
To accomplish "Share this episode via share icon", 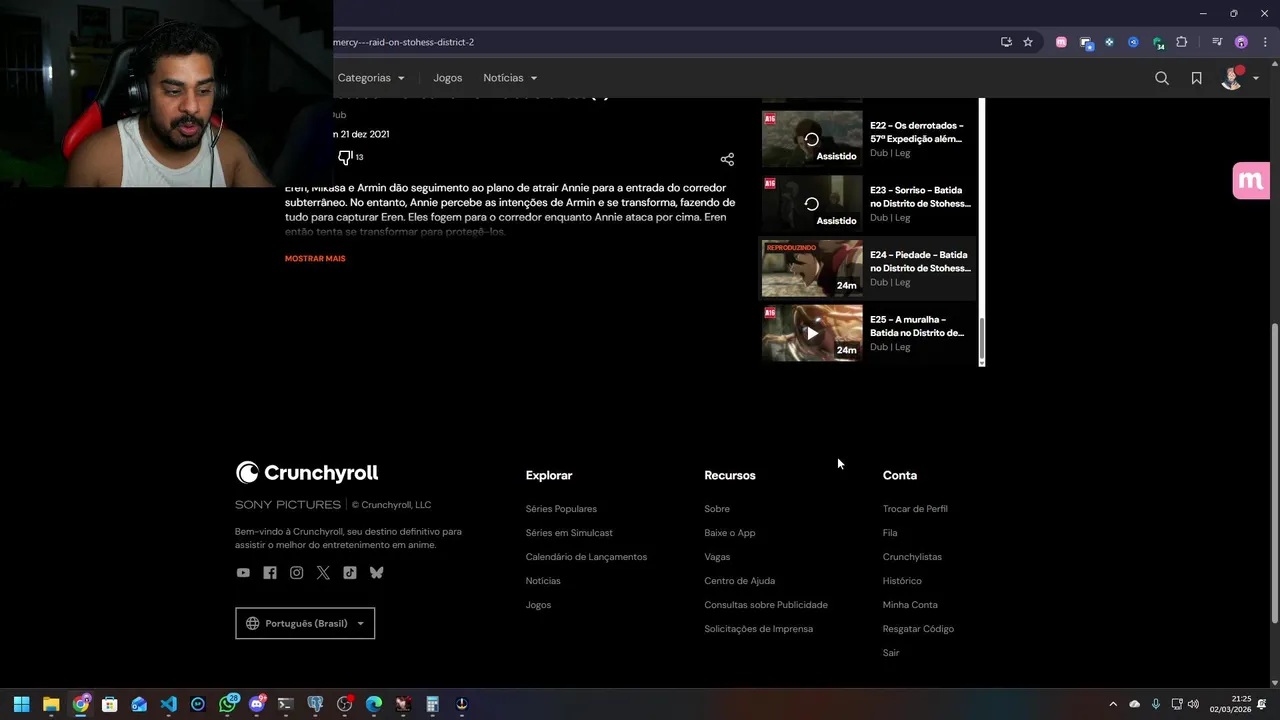I will (727, 159).
